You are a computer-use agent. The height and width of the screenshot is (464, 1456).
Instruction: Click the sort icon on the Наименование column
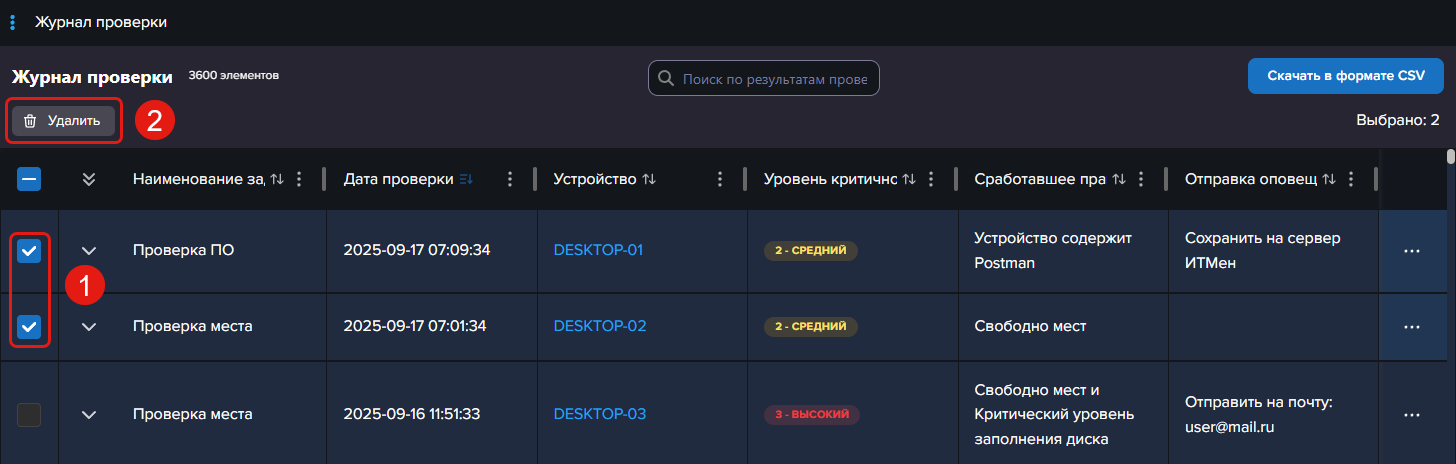(x=277, y=179)
